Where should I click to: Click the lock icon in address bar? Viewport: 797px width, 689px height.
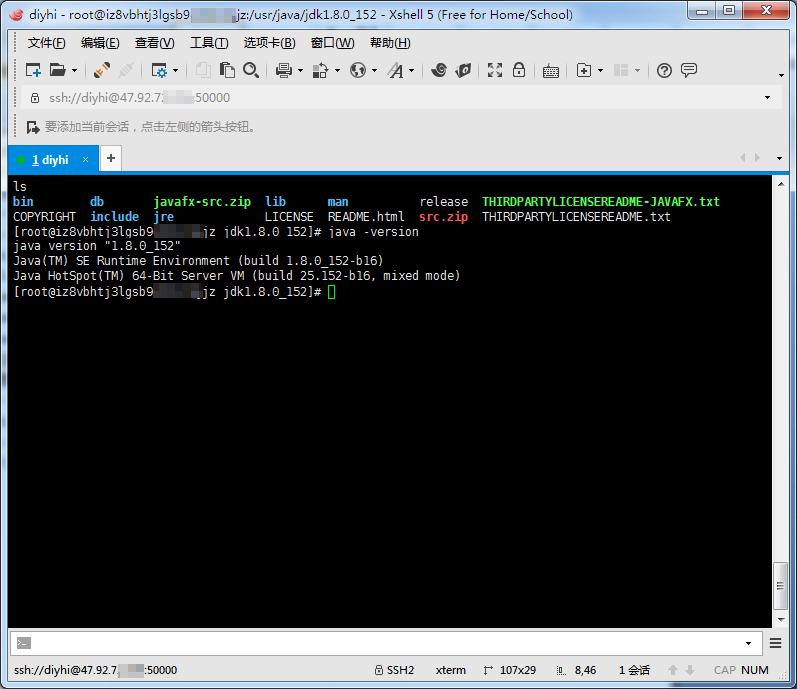click(35, 98)
